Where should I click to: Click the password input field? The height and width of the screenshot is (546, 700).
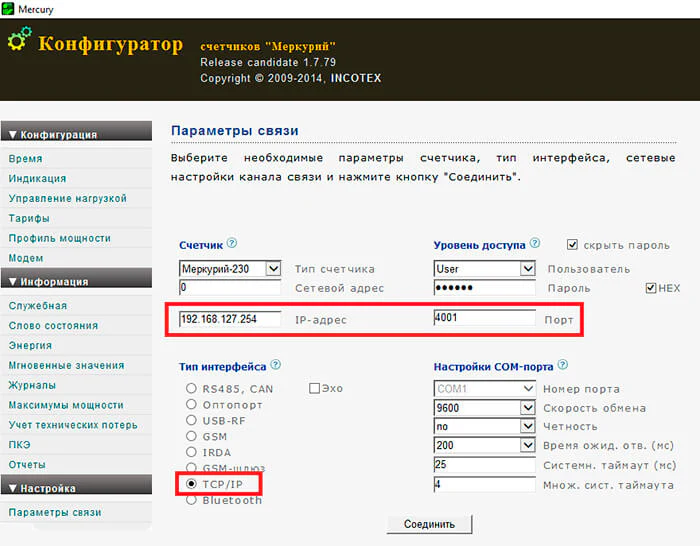pos(484,288)
